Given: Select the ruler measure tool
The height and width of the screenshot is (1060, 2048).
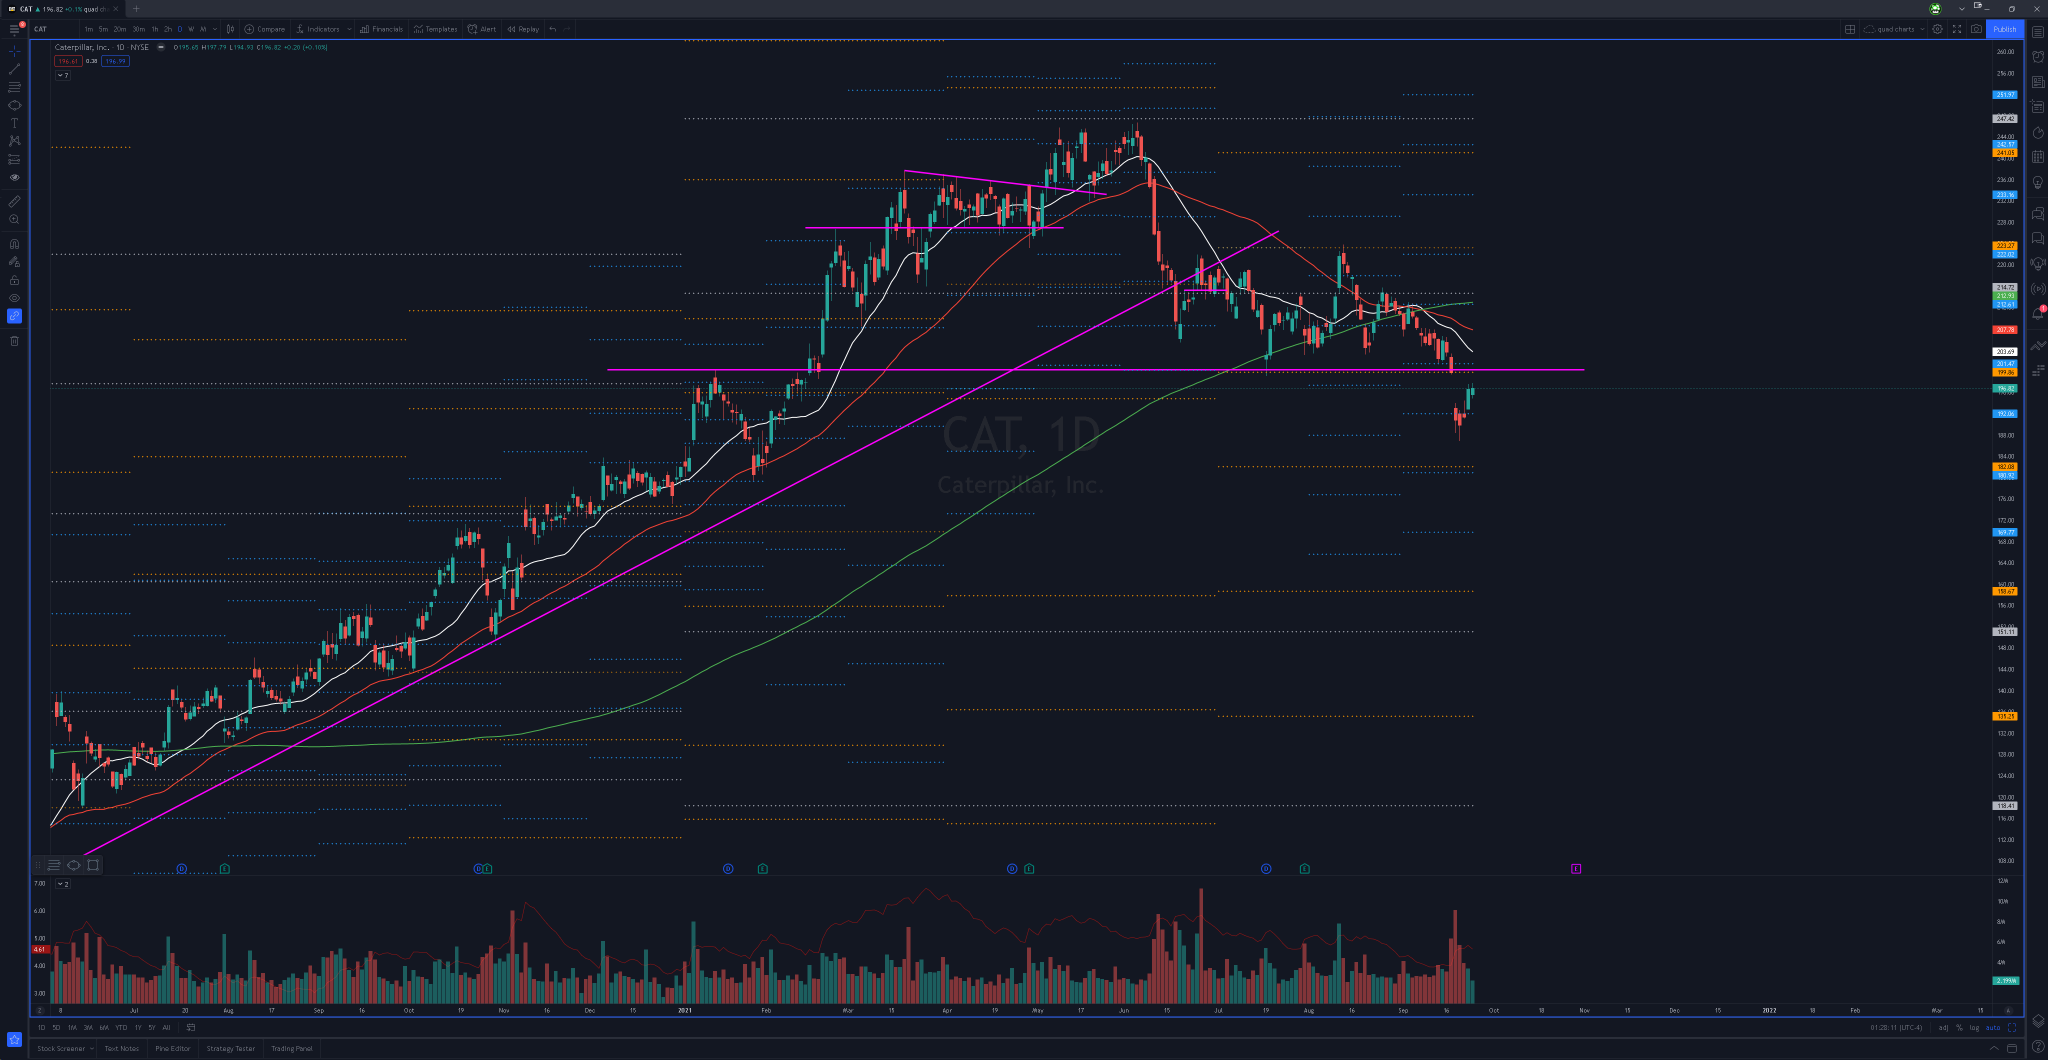Looking at the screenshot, I should [14, 201].
